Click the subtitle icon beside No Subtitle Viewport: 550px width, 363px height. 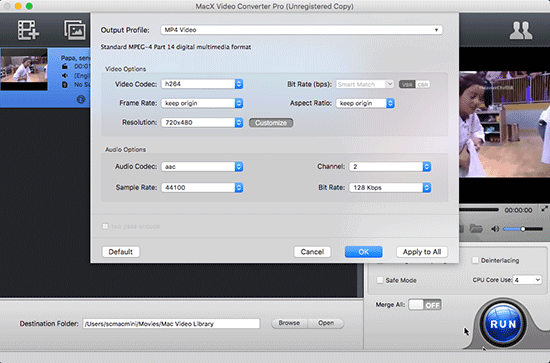pos(65,85)
